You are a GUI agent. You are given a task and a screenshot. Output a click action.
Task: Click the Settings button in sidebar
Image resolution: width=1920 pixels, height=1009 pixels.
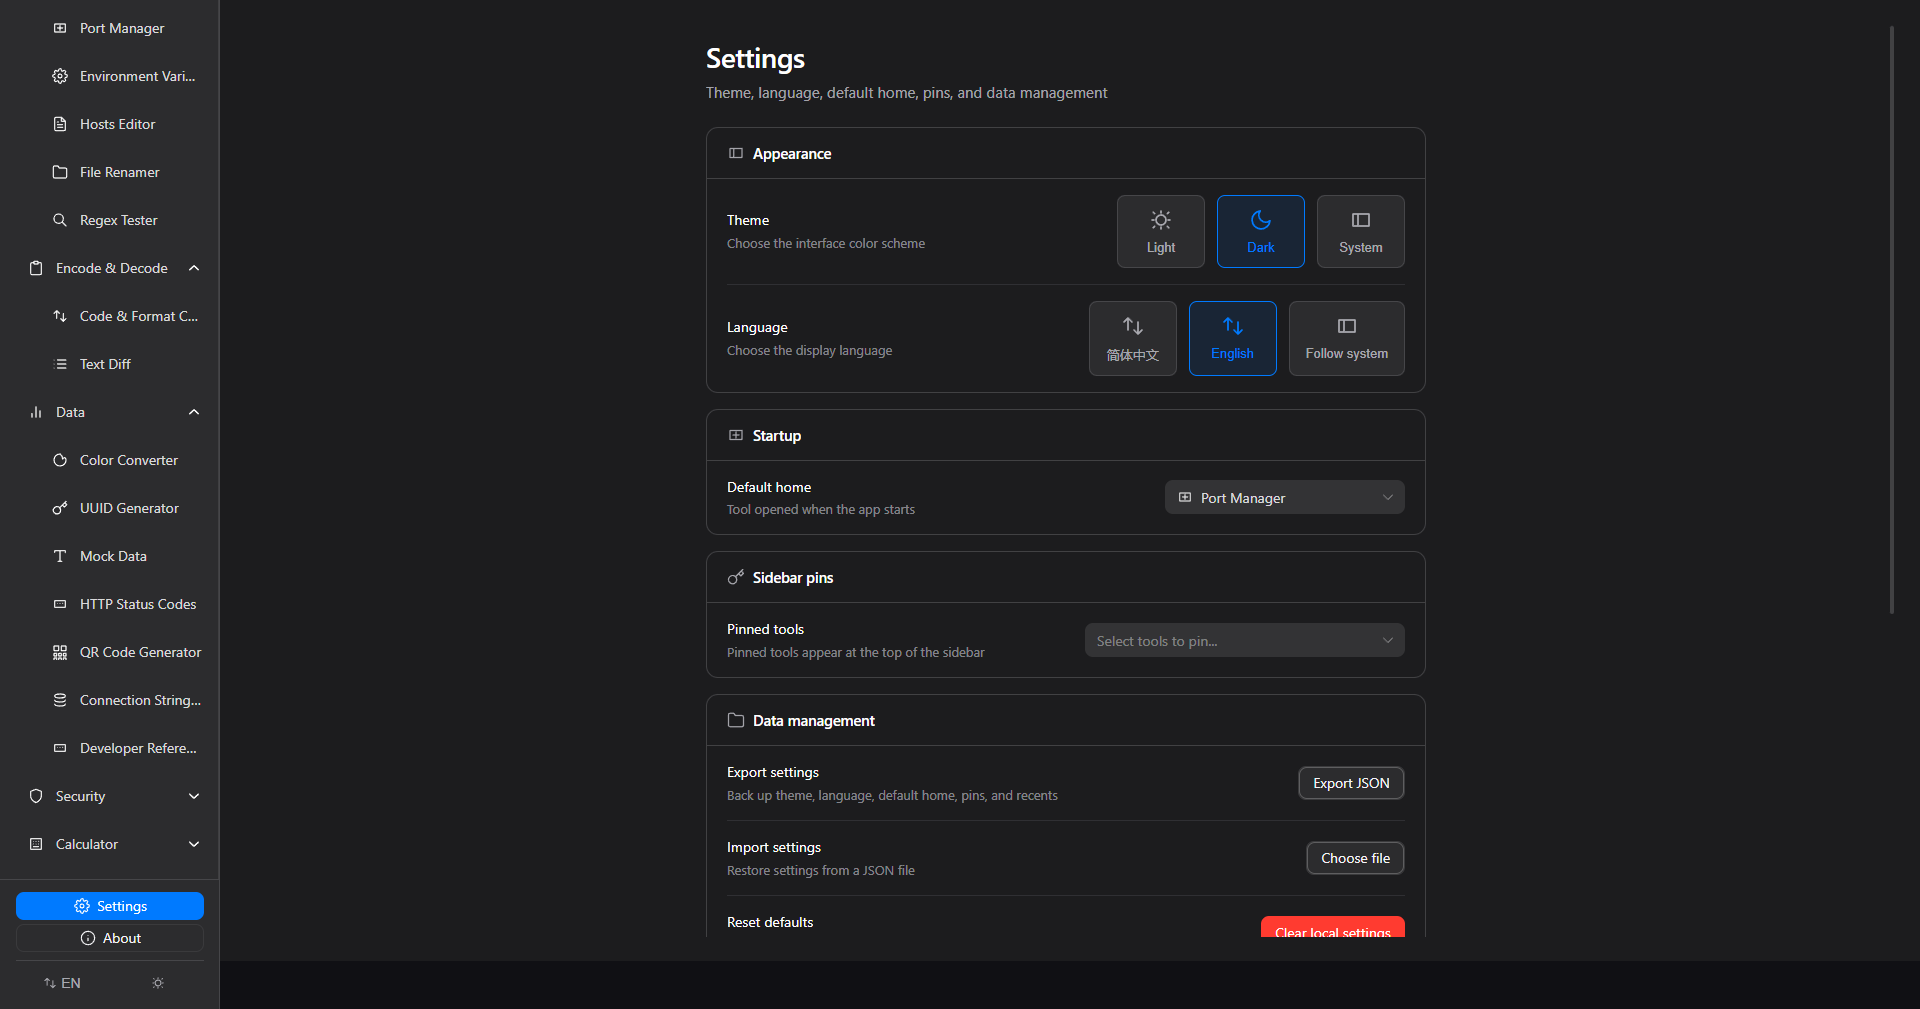110,906
